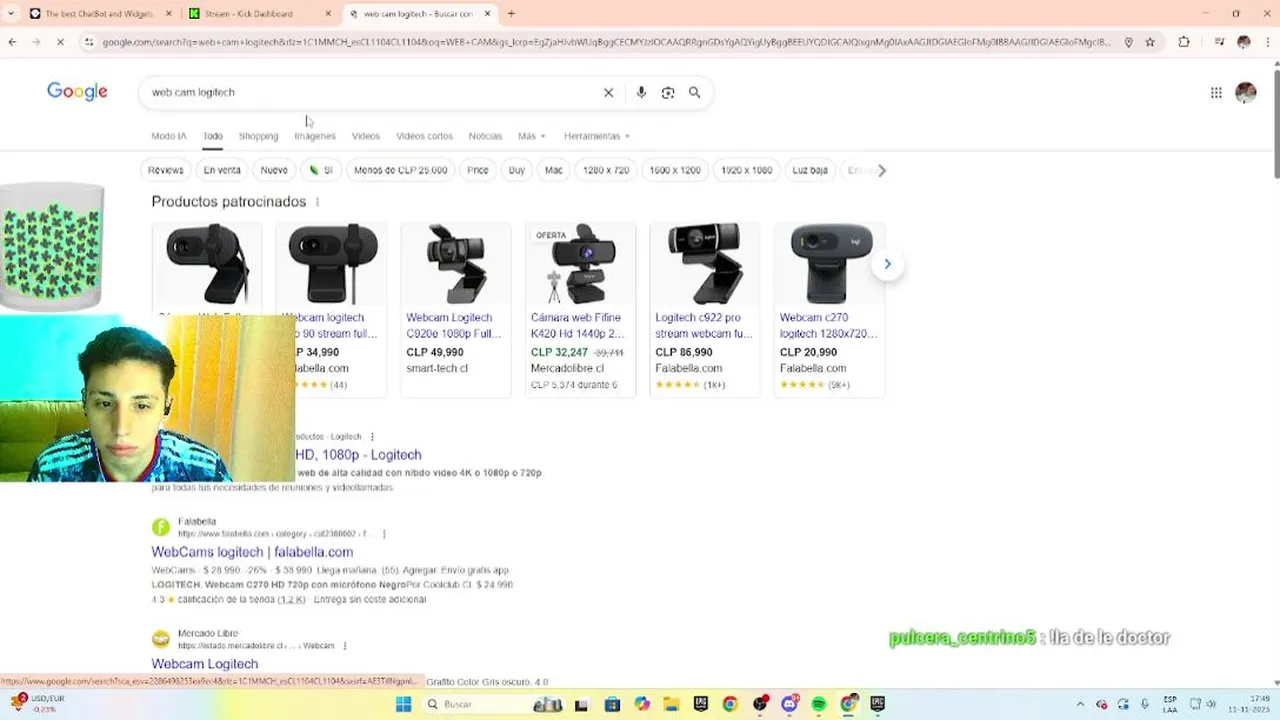Open the sponsored products info dots

(x=317, y=202)
